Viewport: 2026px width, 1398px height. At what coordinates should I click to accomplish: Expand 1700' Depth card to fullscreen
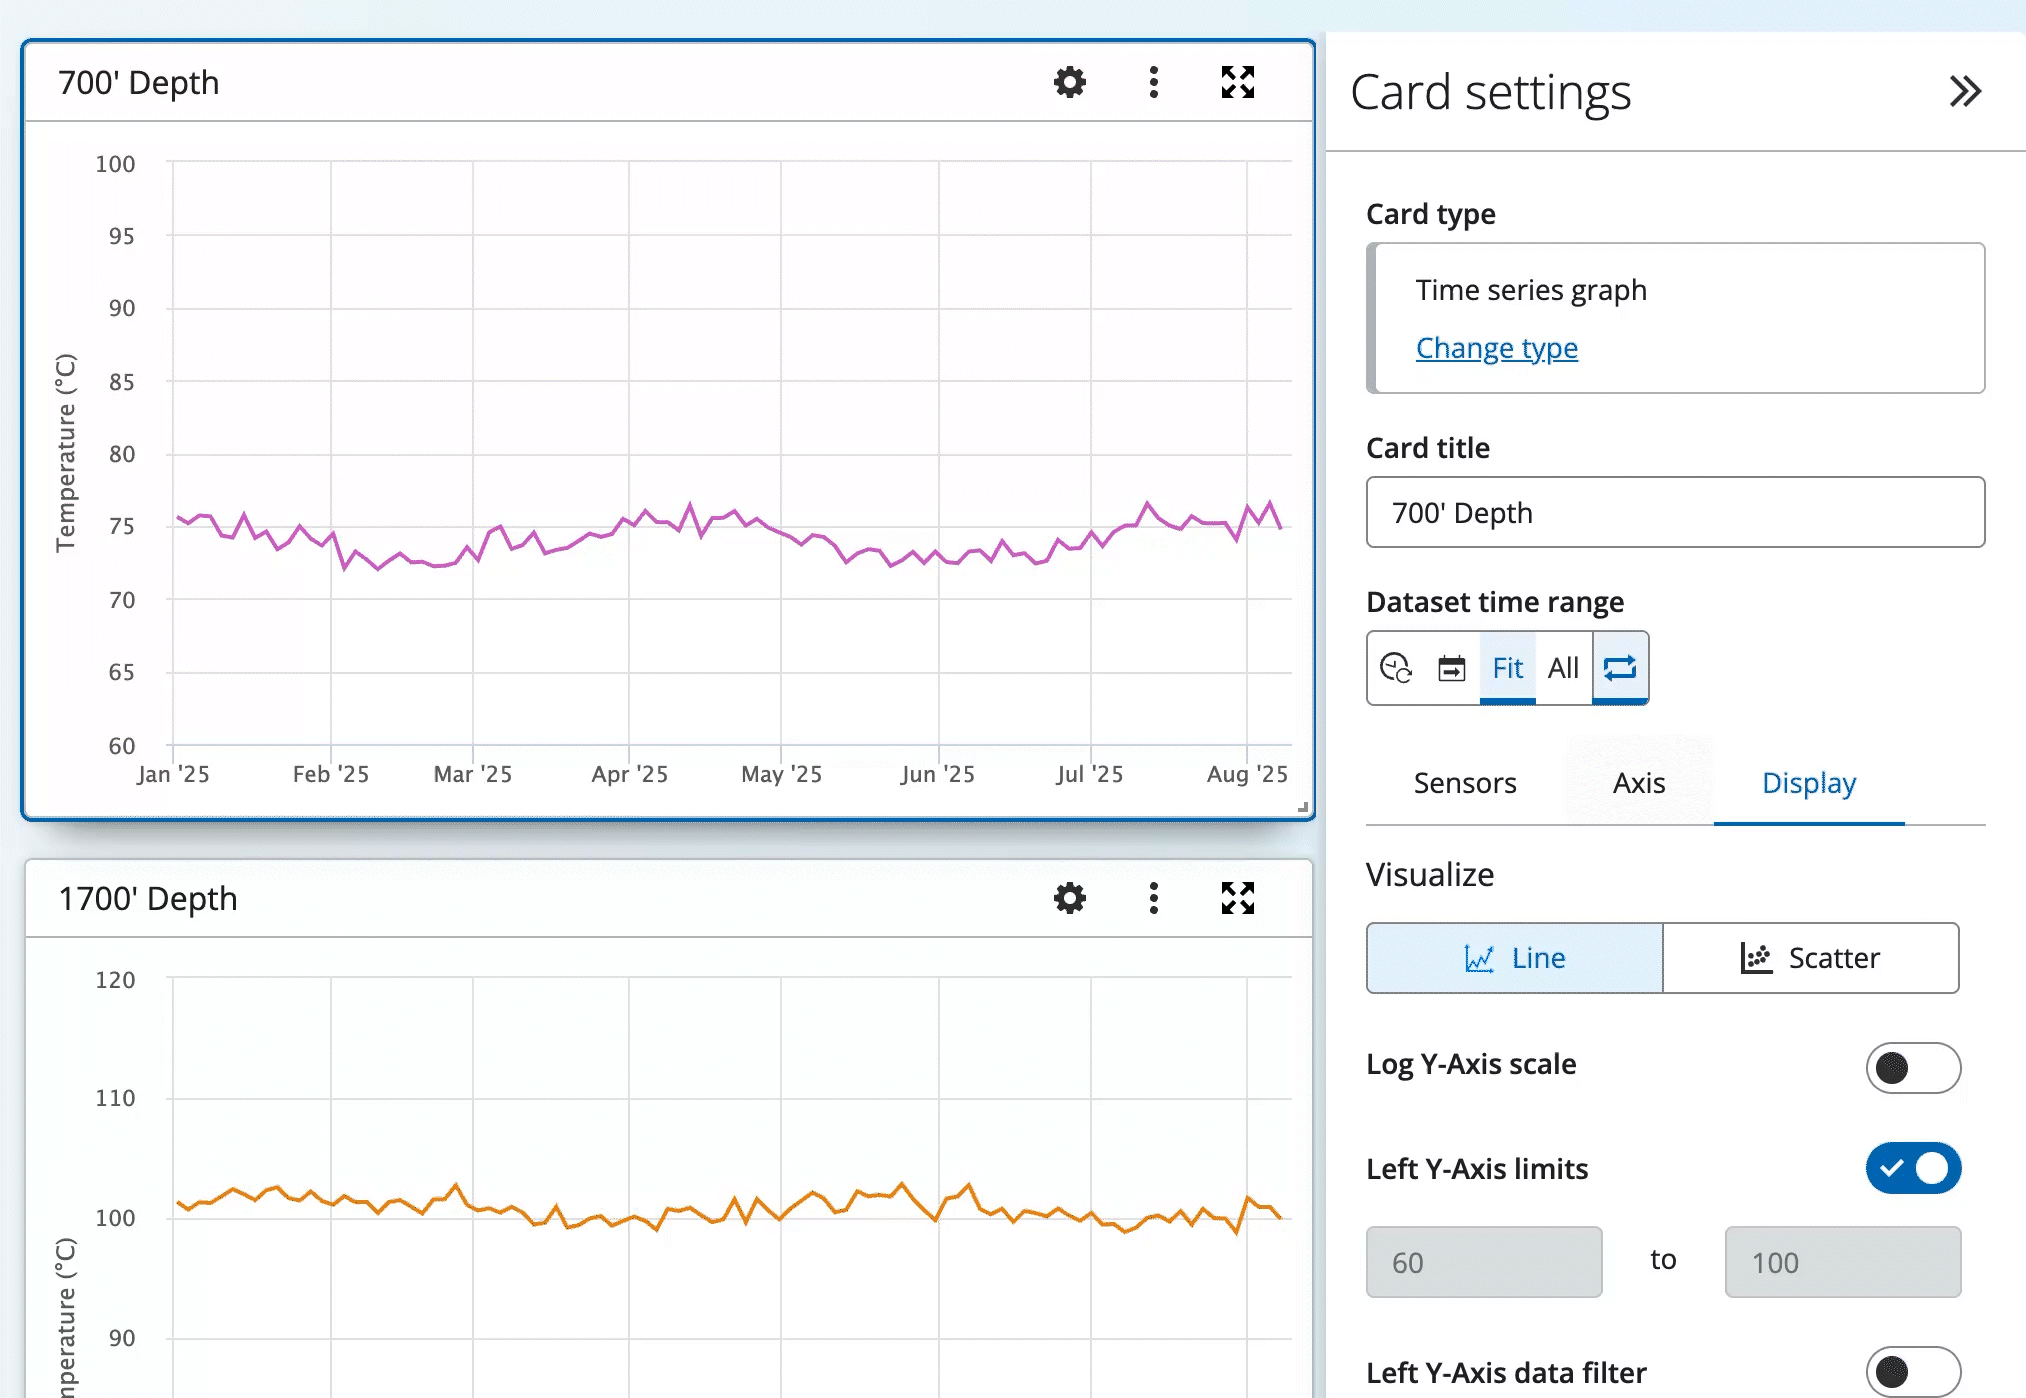1237,898
